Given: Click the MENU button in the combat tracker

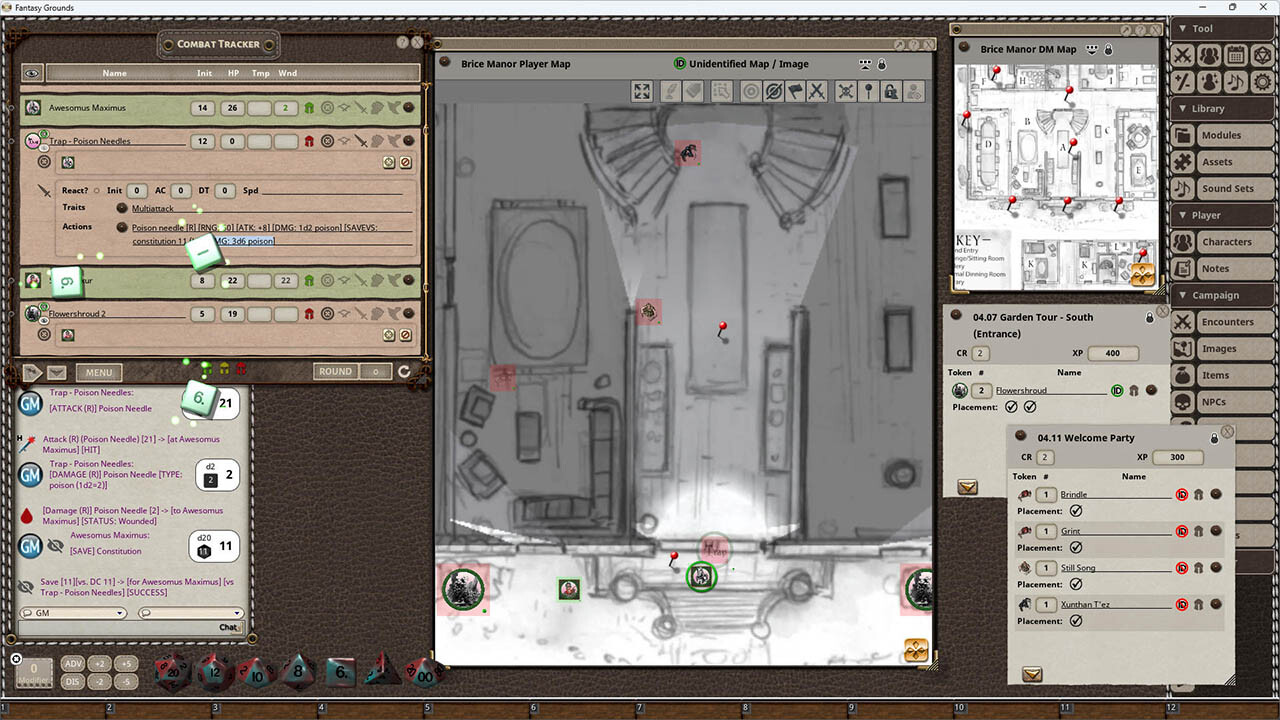Looking at the screenshot, I should pyautogui.click(x=99, y=371).
